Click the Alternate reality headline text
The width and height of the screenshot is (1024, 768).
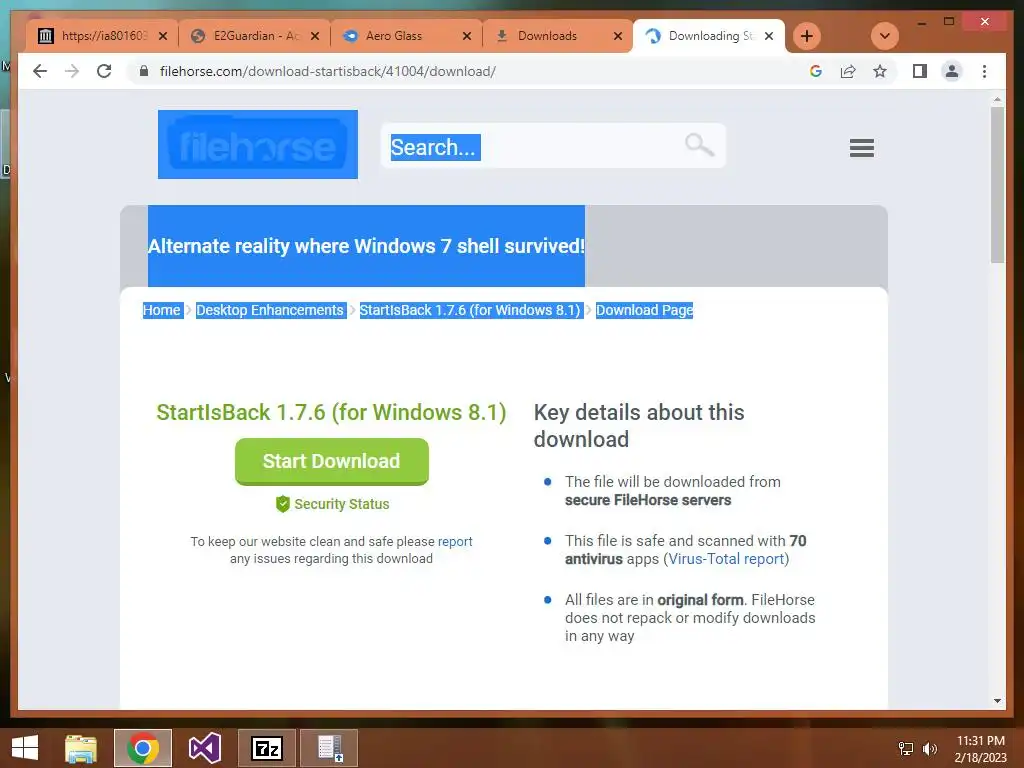366,246
